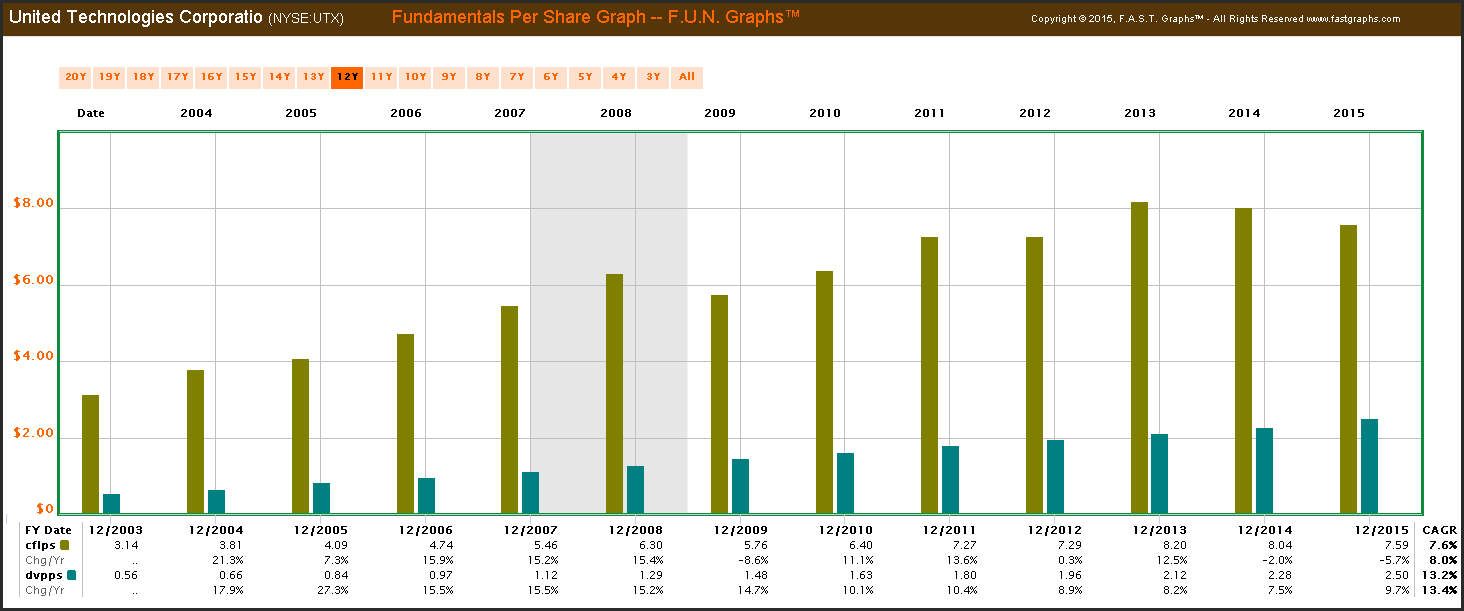Open the www.fastgraphs.com link

click(1352, 19)
